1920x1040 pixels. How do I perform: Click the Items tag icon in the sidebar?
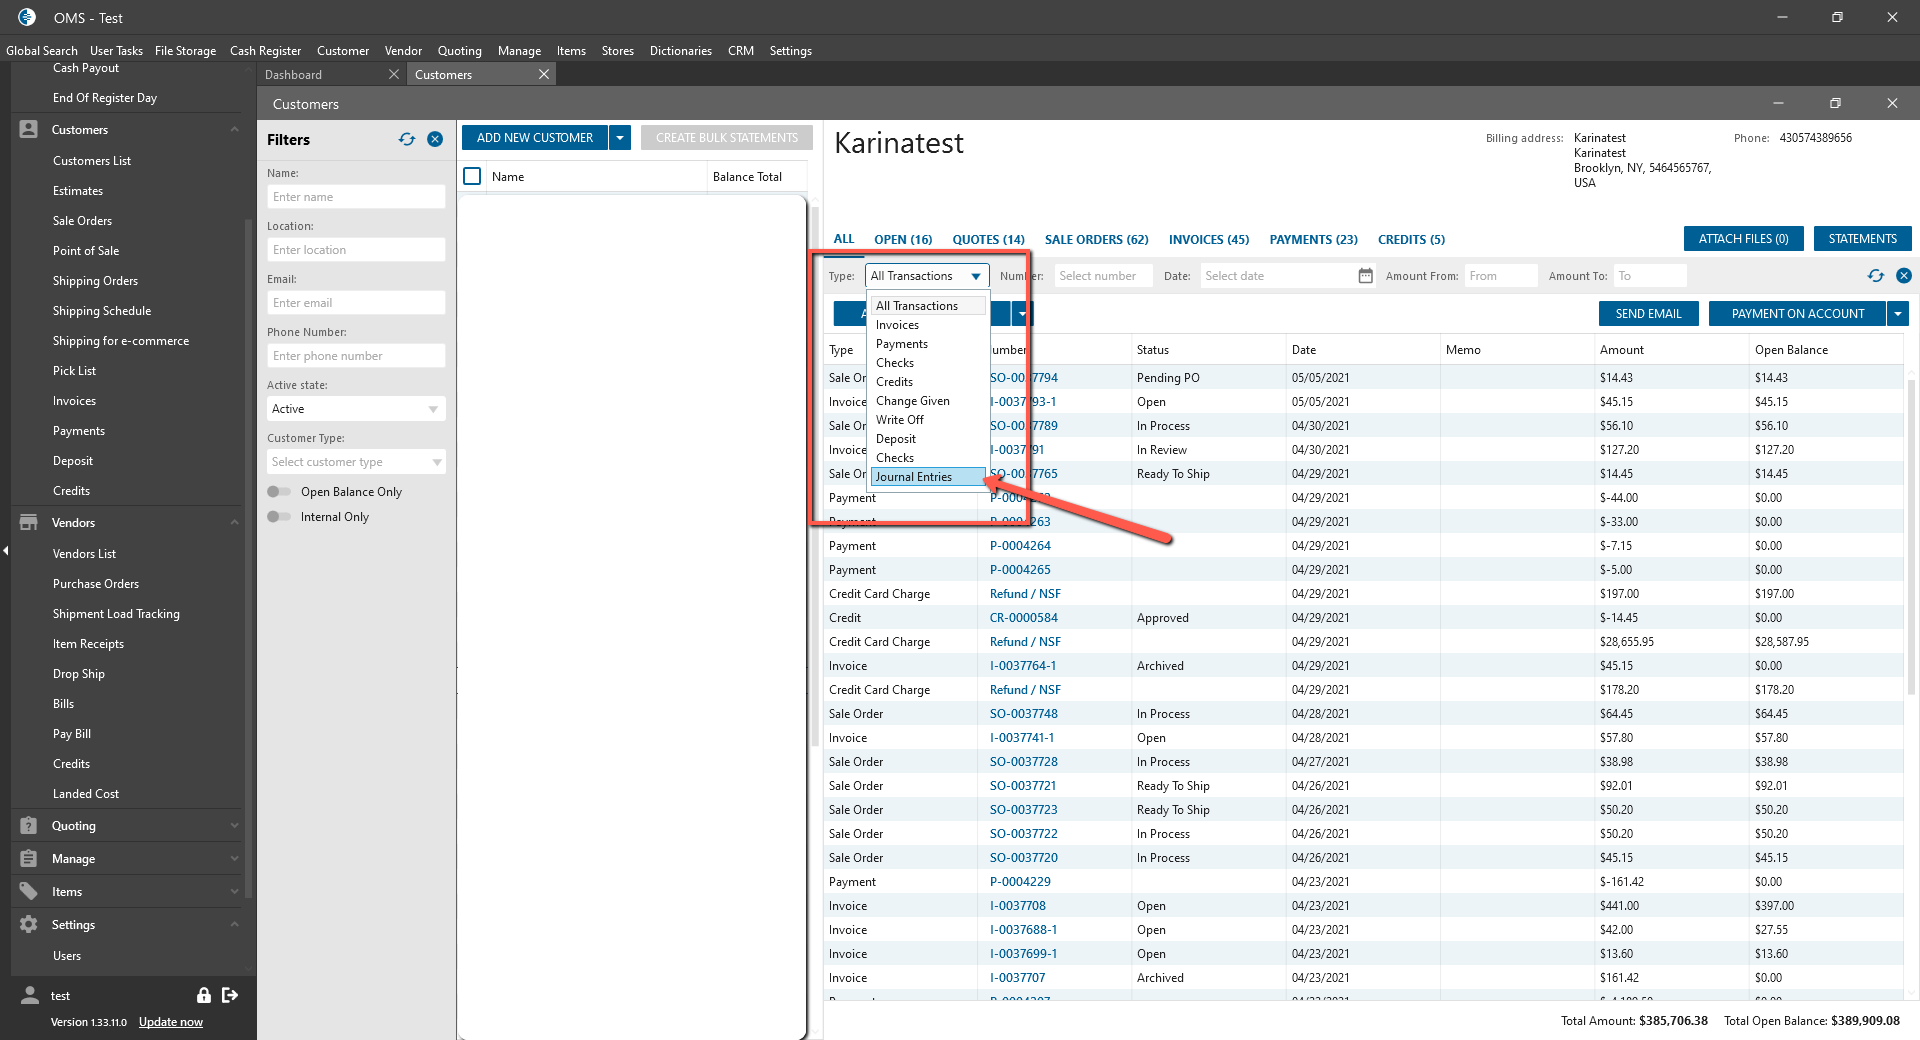point(29,892)
